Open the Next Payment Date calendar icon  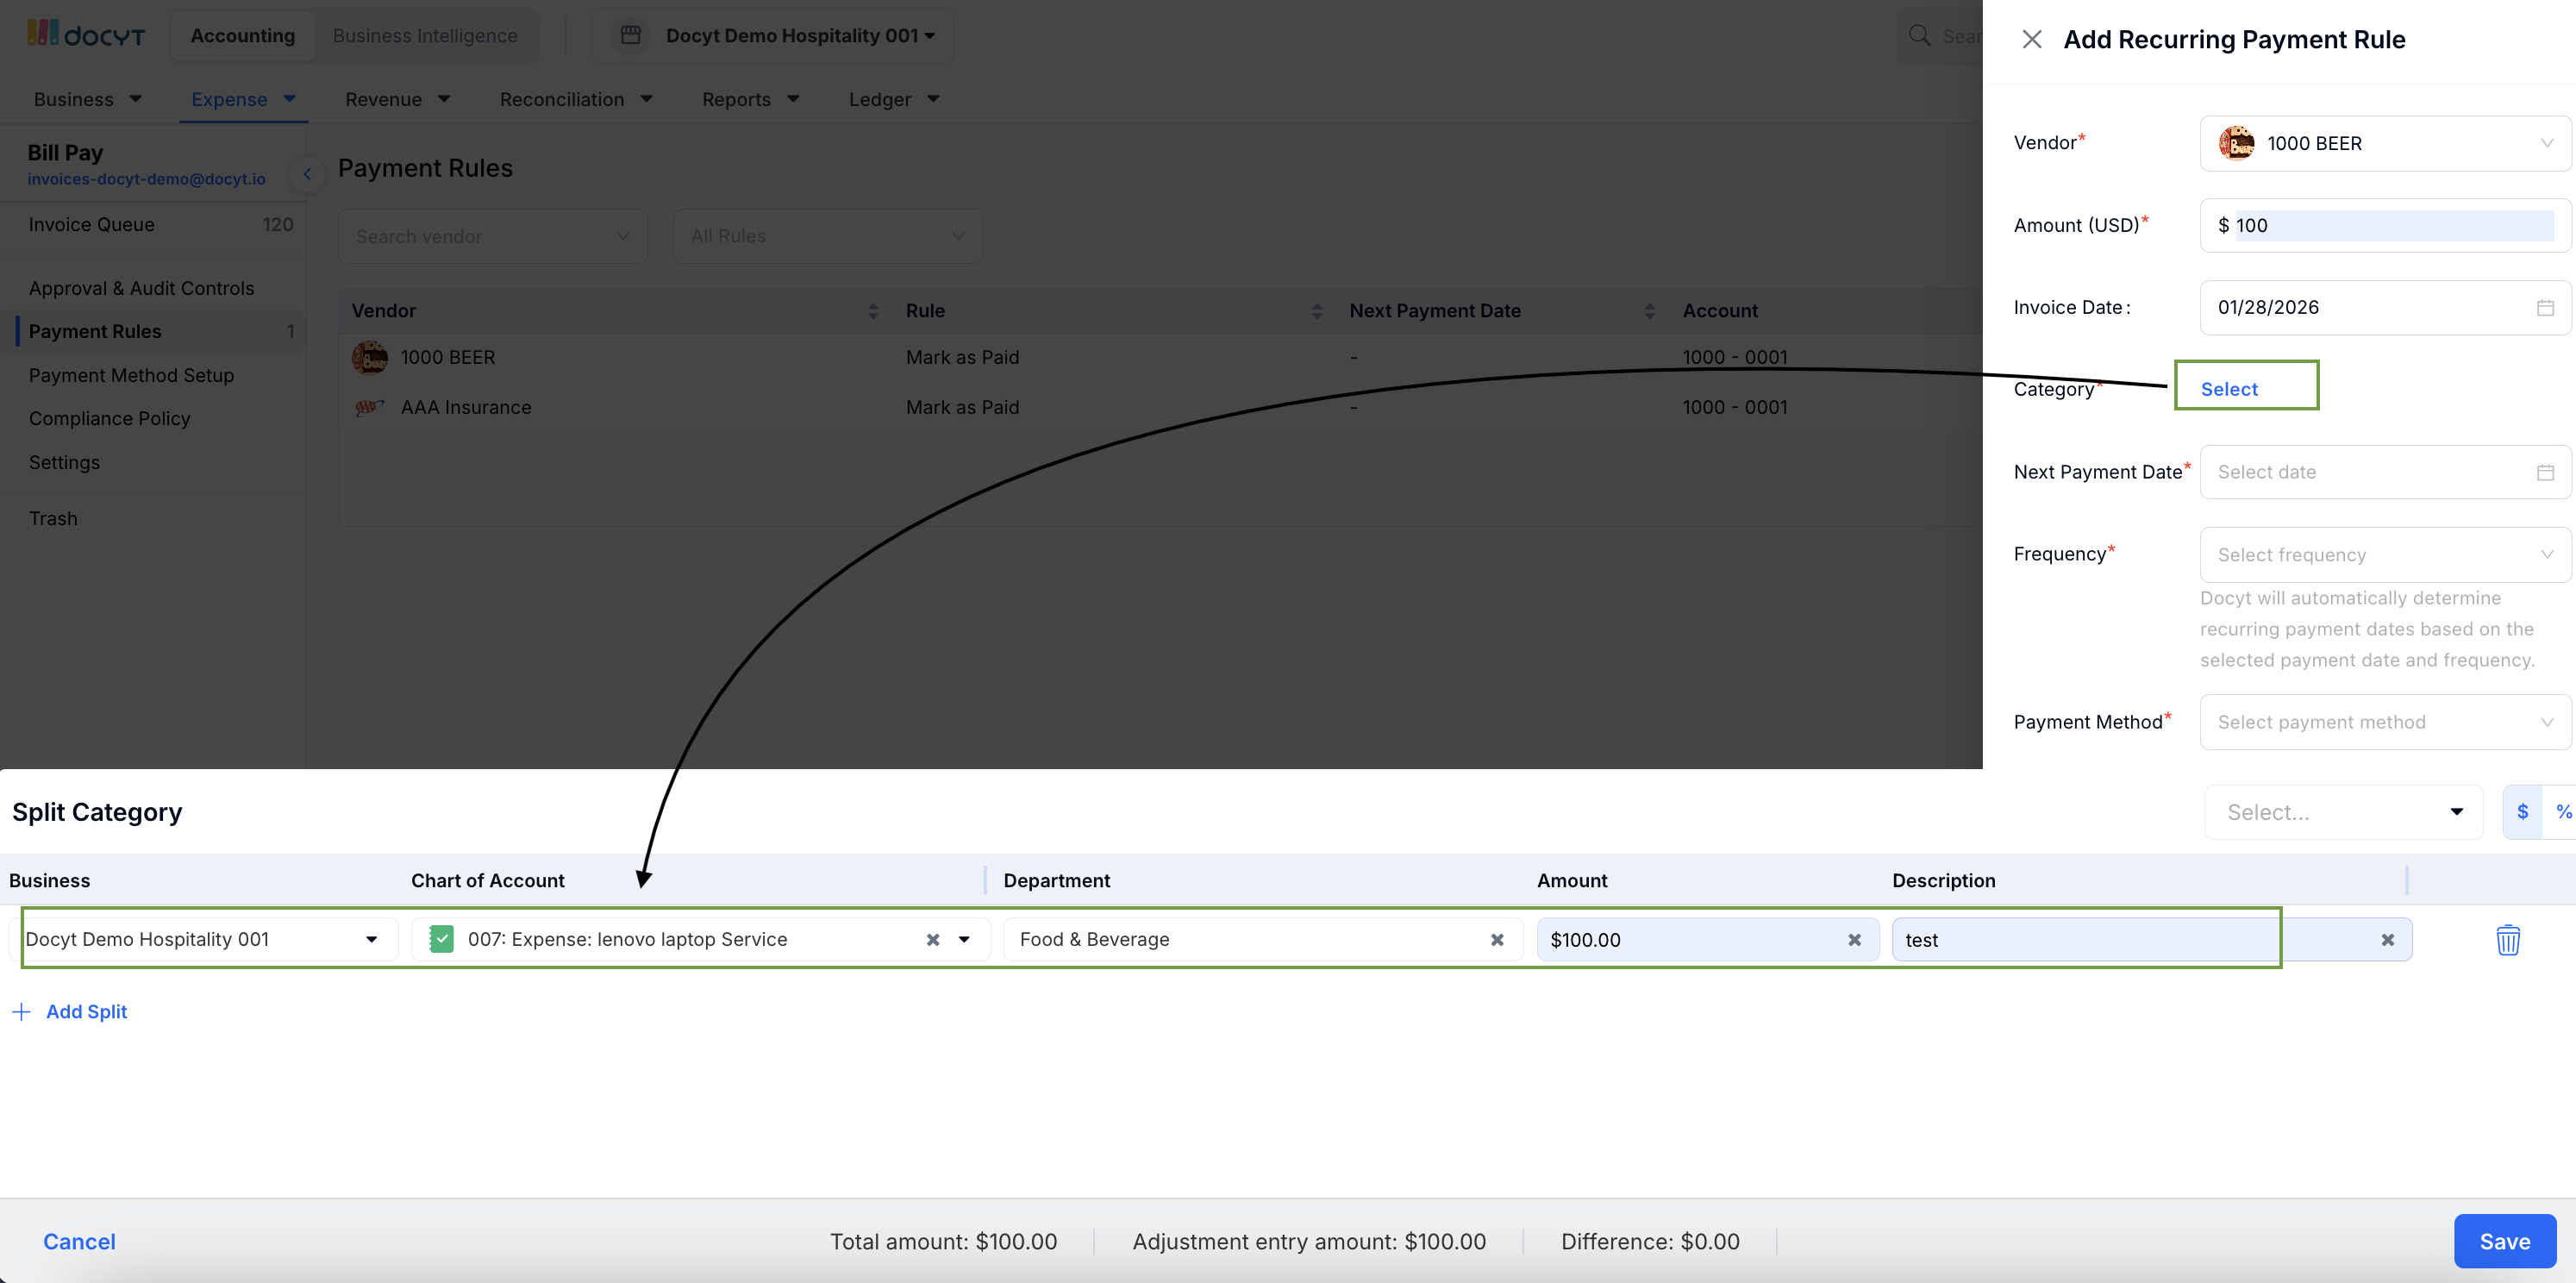2544,472
